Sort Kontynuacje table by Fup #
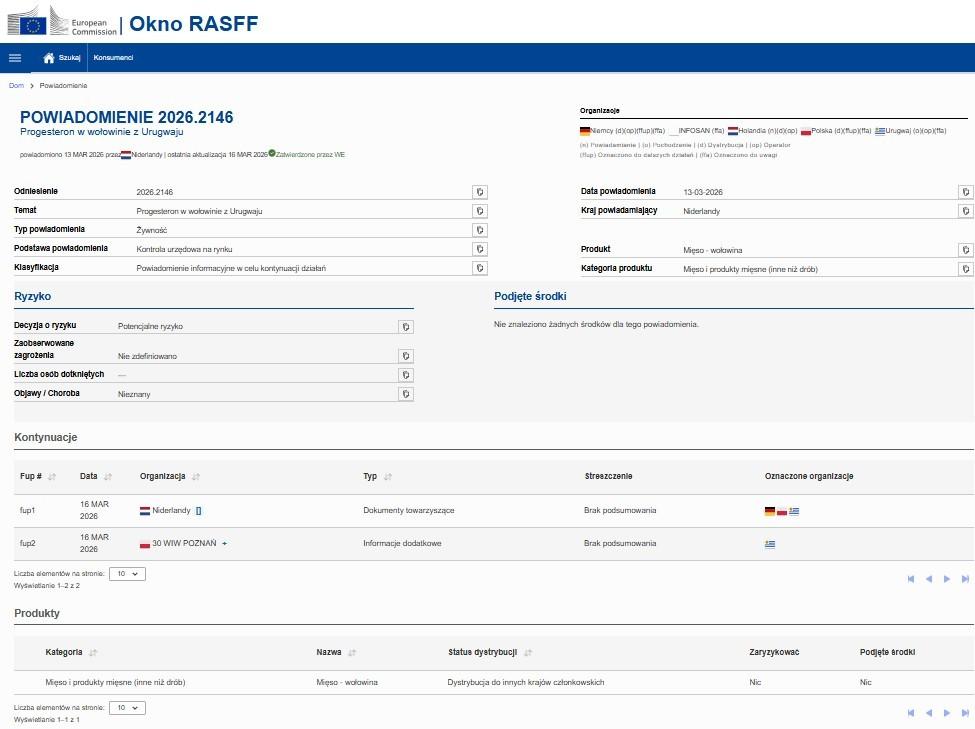This screenshot has height=729, width=975. coord(52,477)
